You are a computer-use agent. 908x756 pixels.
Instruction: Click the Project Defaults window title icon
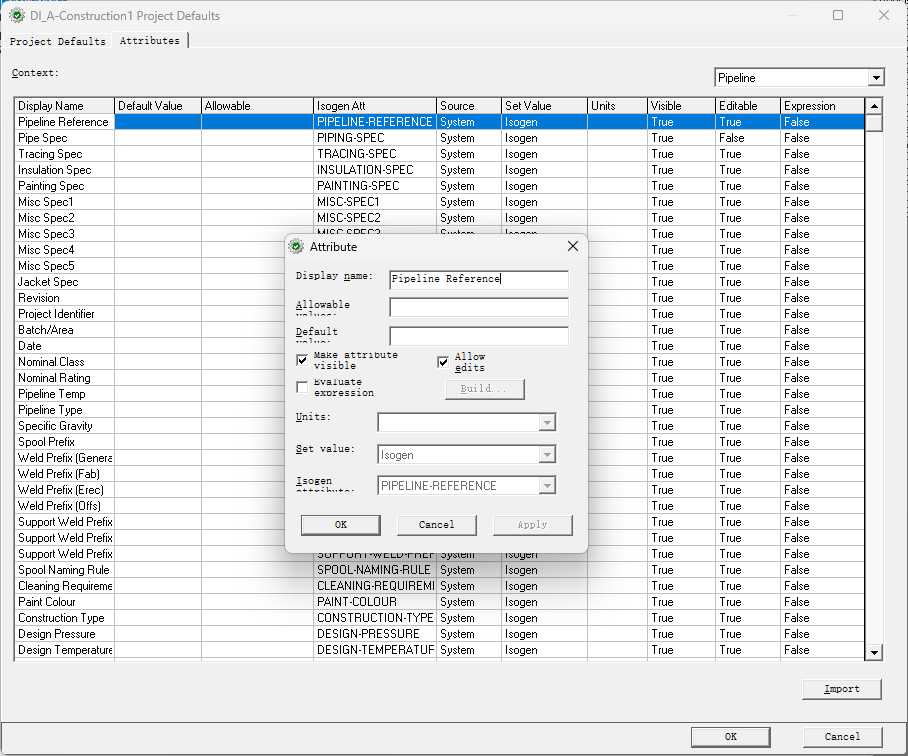pos(16,15)
